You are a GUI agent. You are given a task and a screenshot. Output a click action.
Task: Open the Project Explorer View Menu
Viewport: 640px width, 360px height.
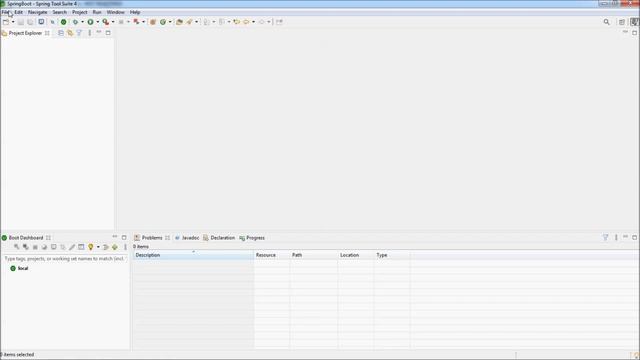tap(89, 33)
